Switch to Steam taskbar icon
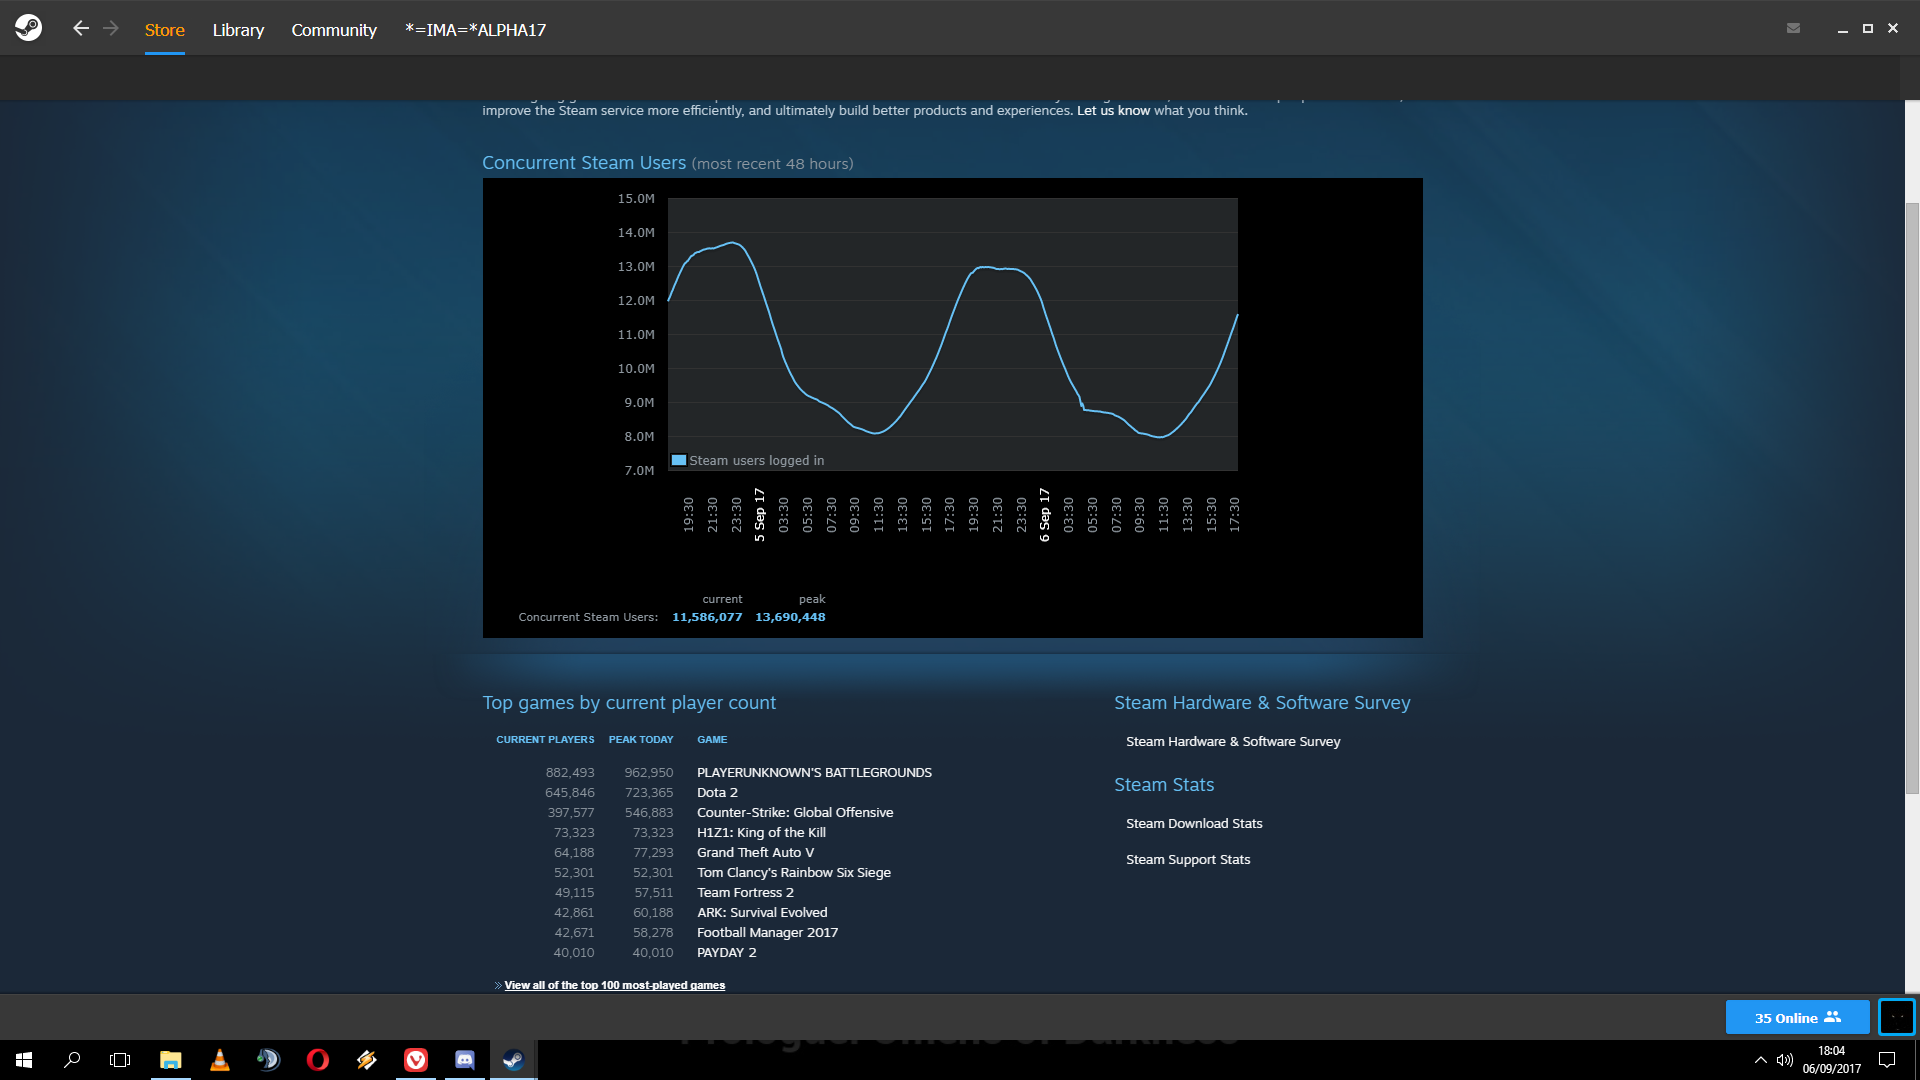Image resolution: width=1920 pixels, height=1080 pixels. (513, 1060)
